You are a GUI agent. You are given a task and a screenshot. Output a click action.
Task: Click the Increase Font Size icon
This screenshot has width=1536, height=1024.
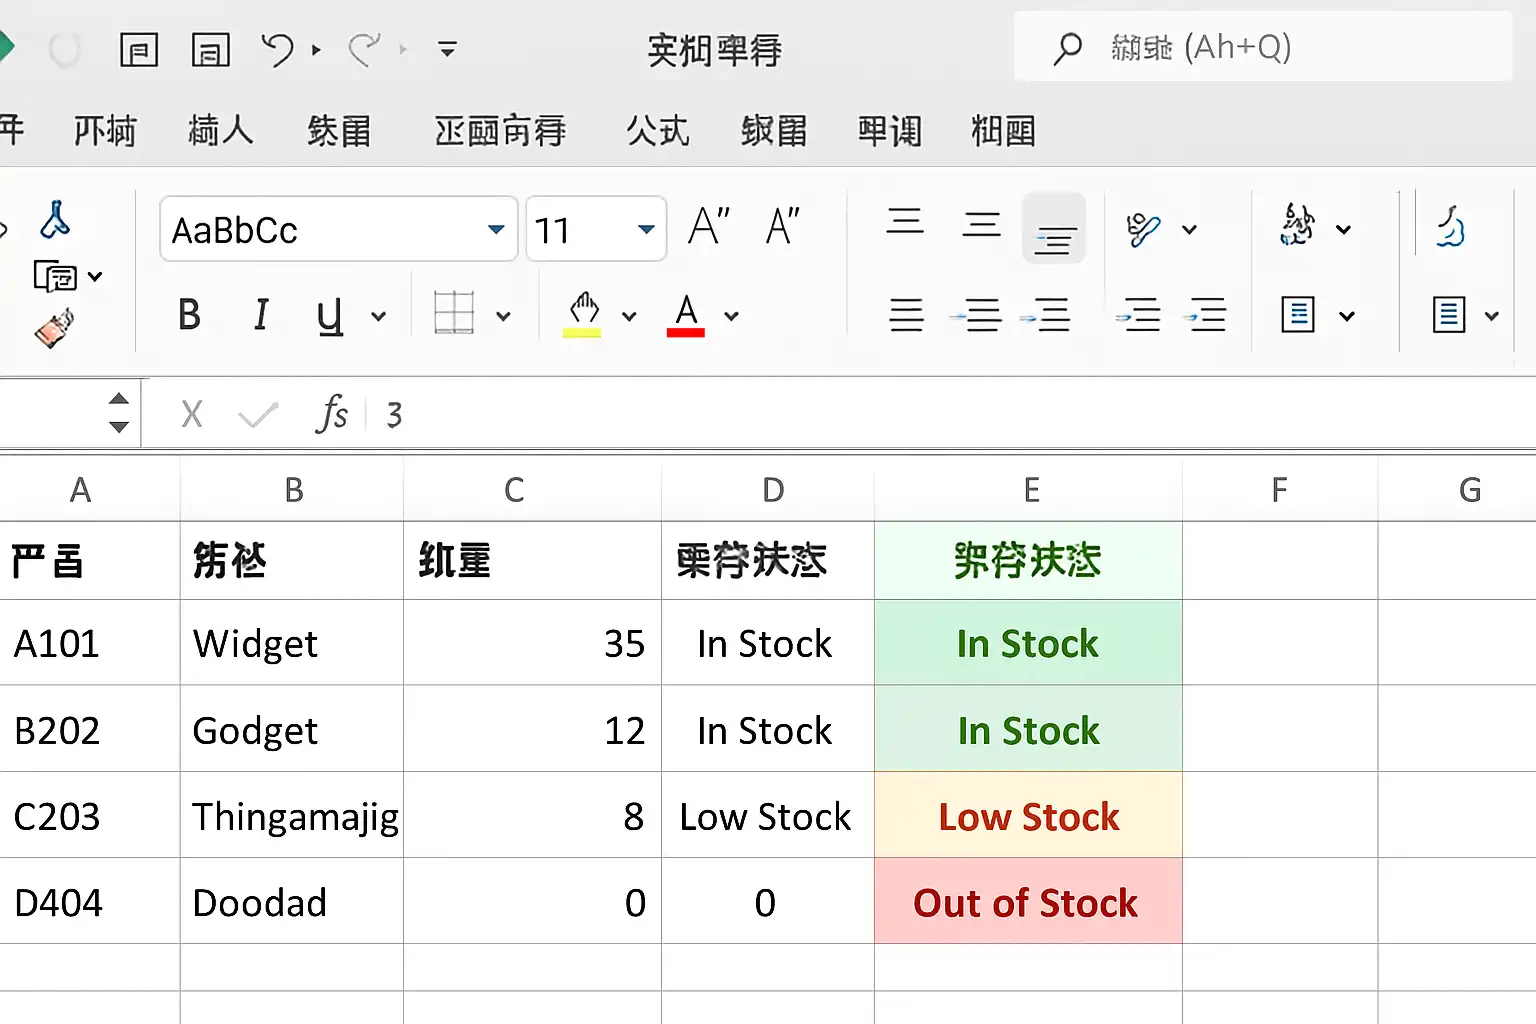click(x=708, y=227)
